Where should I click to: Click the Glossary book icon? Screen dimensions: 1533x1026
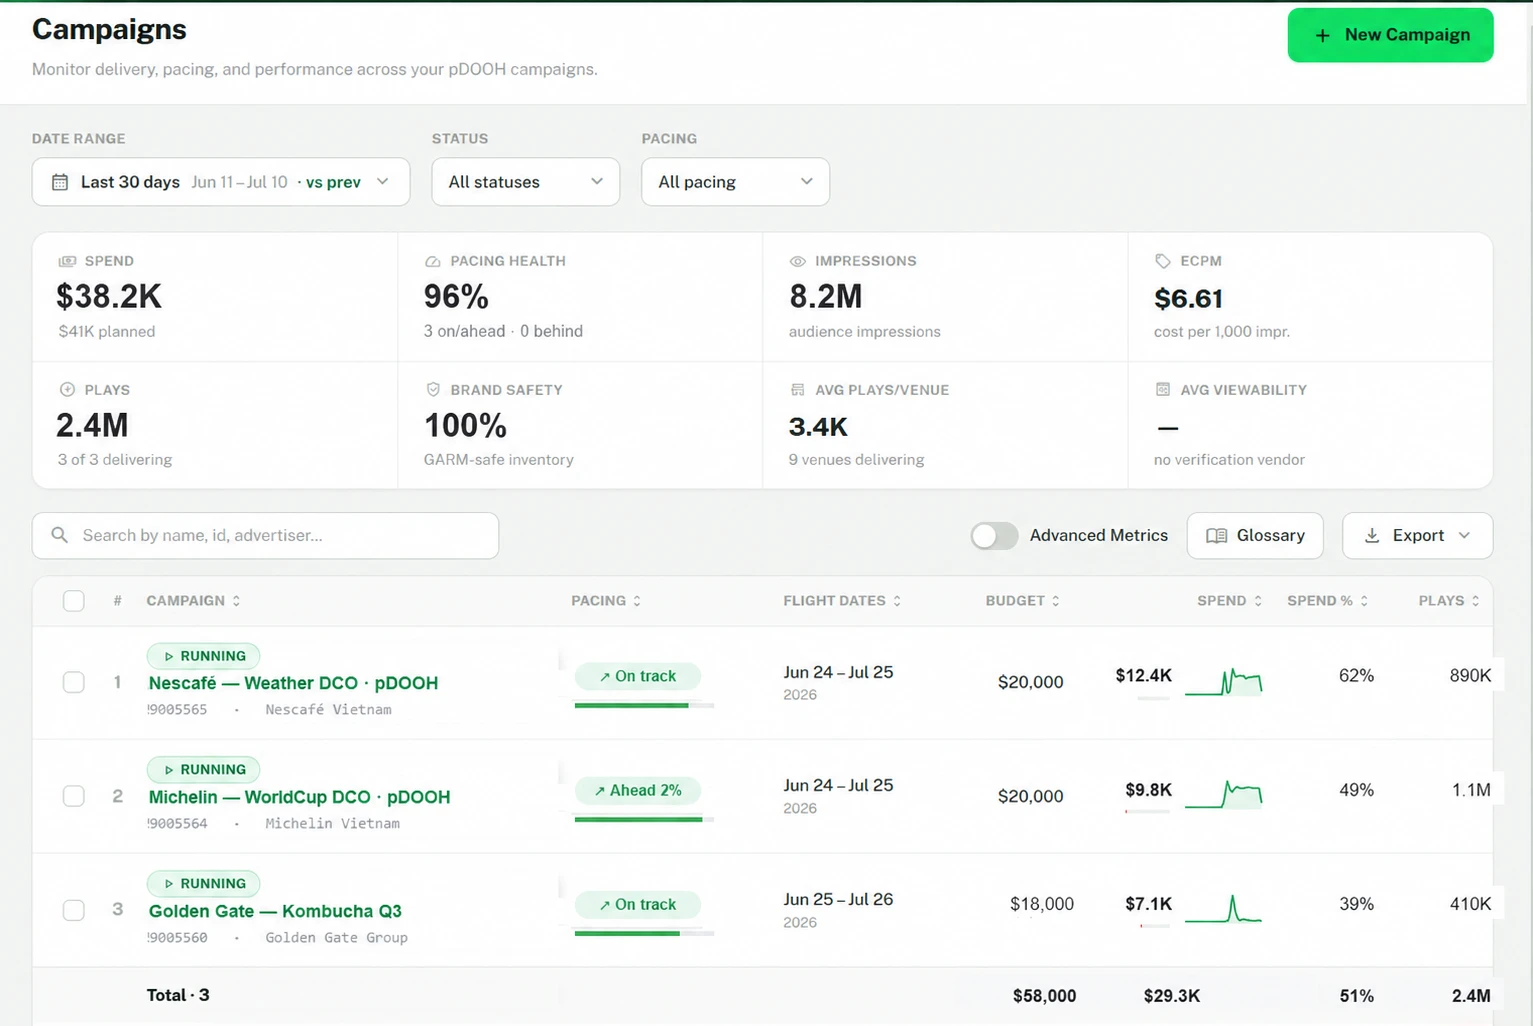pos(1217,536)
